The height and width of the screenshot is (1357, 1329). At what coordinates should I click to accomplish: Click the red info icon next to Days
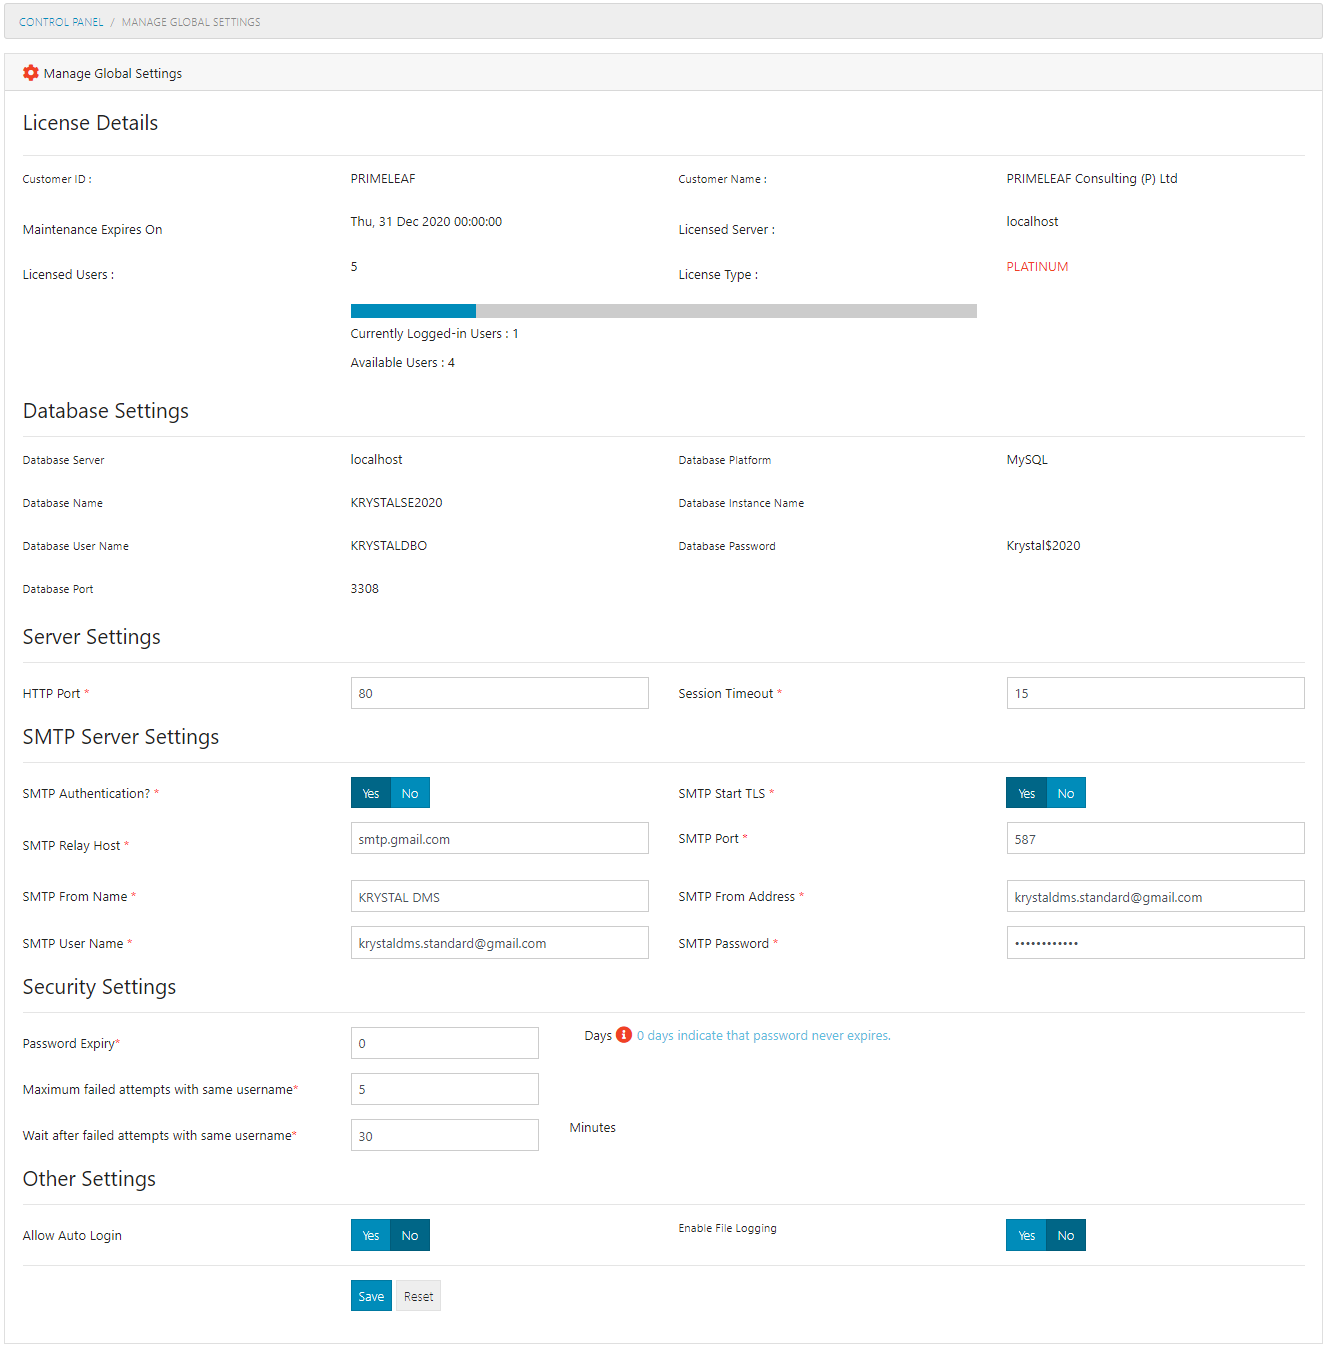pos(624,1035)
